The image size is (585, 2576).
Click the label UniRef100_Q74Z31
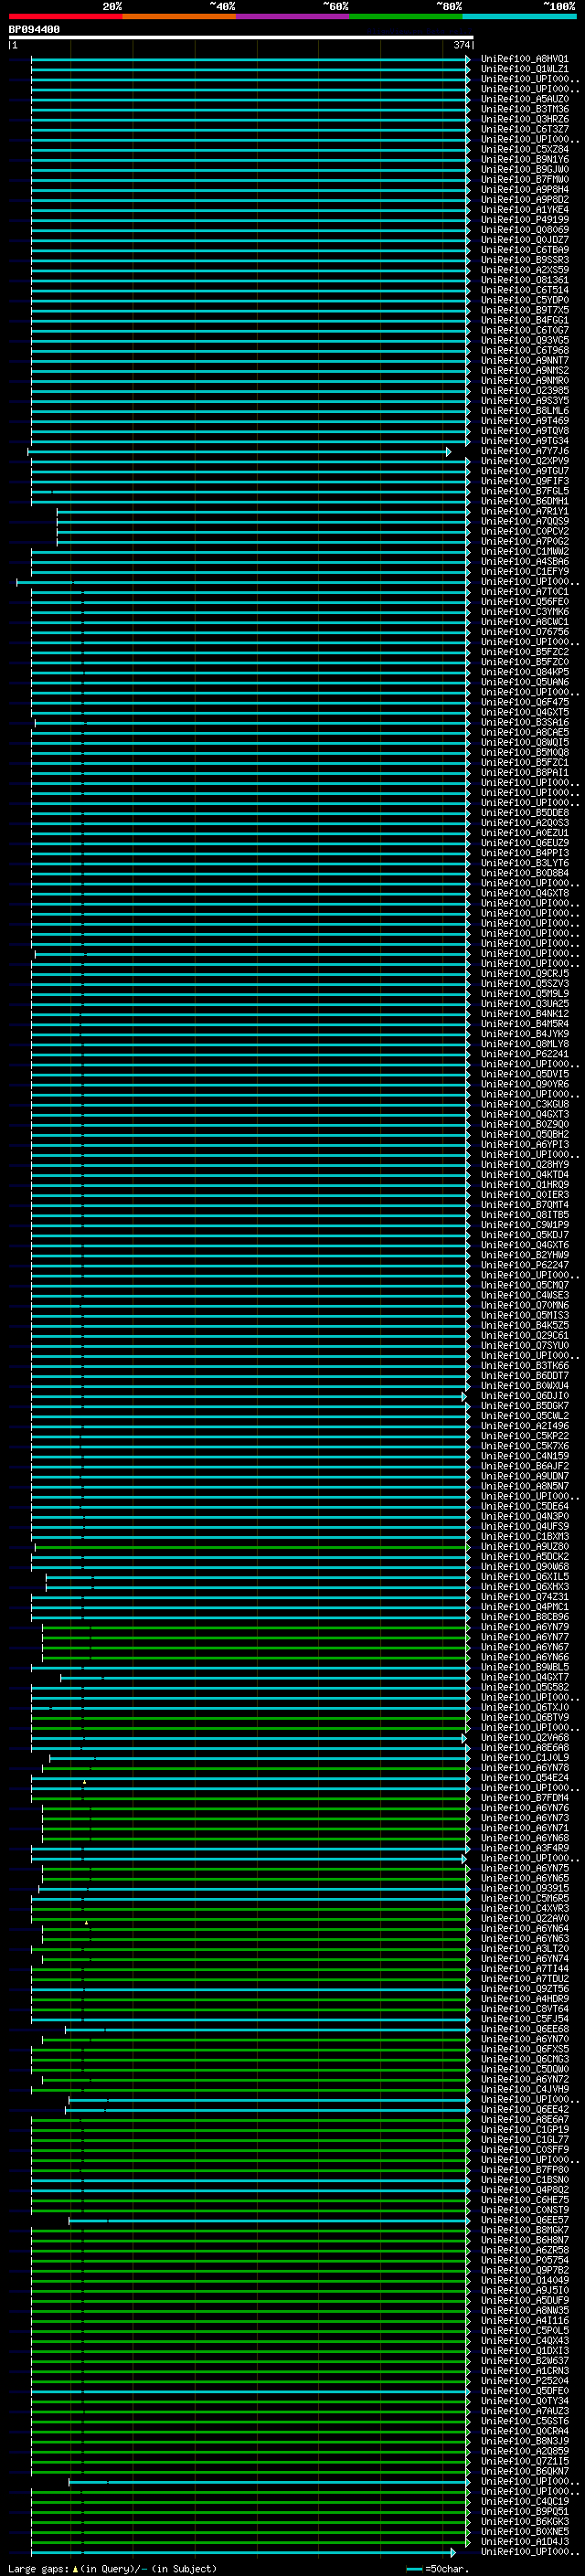pos(525,1596)
